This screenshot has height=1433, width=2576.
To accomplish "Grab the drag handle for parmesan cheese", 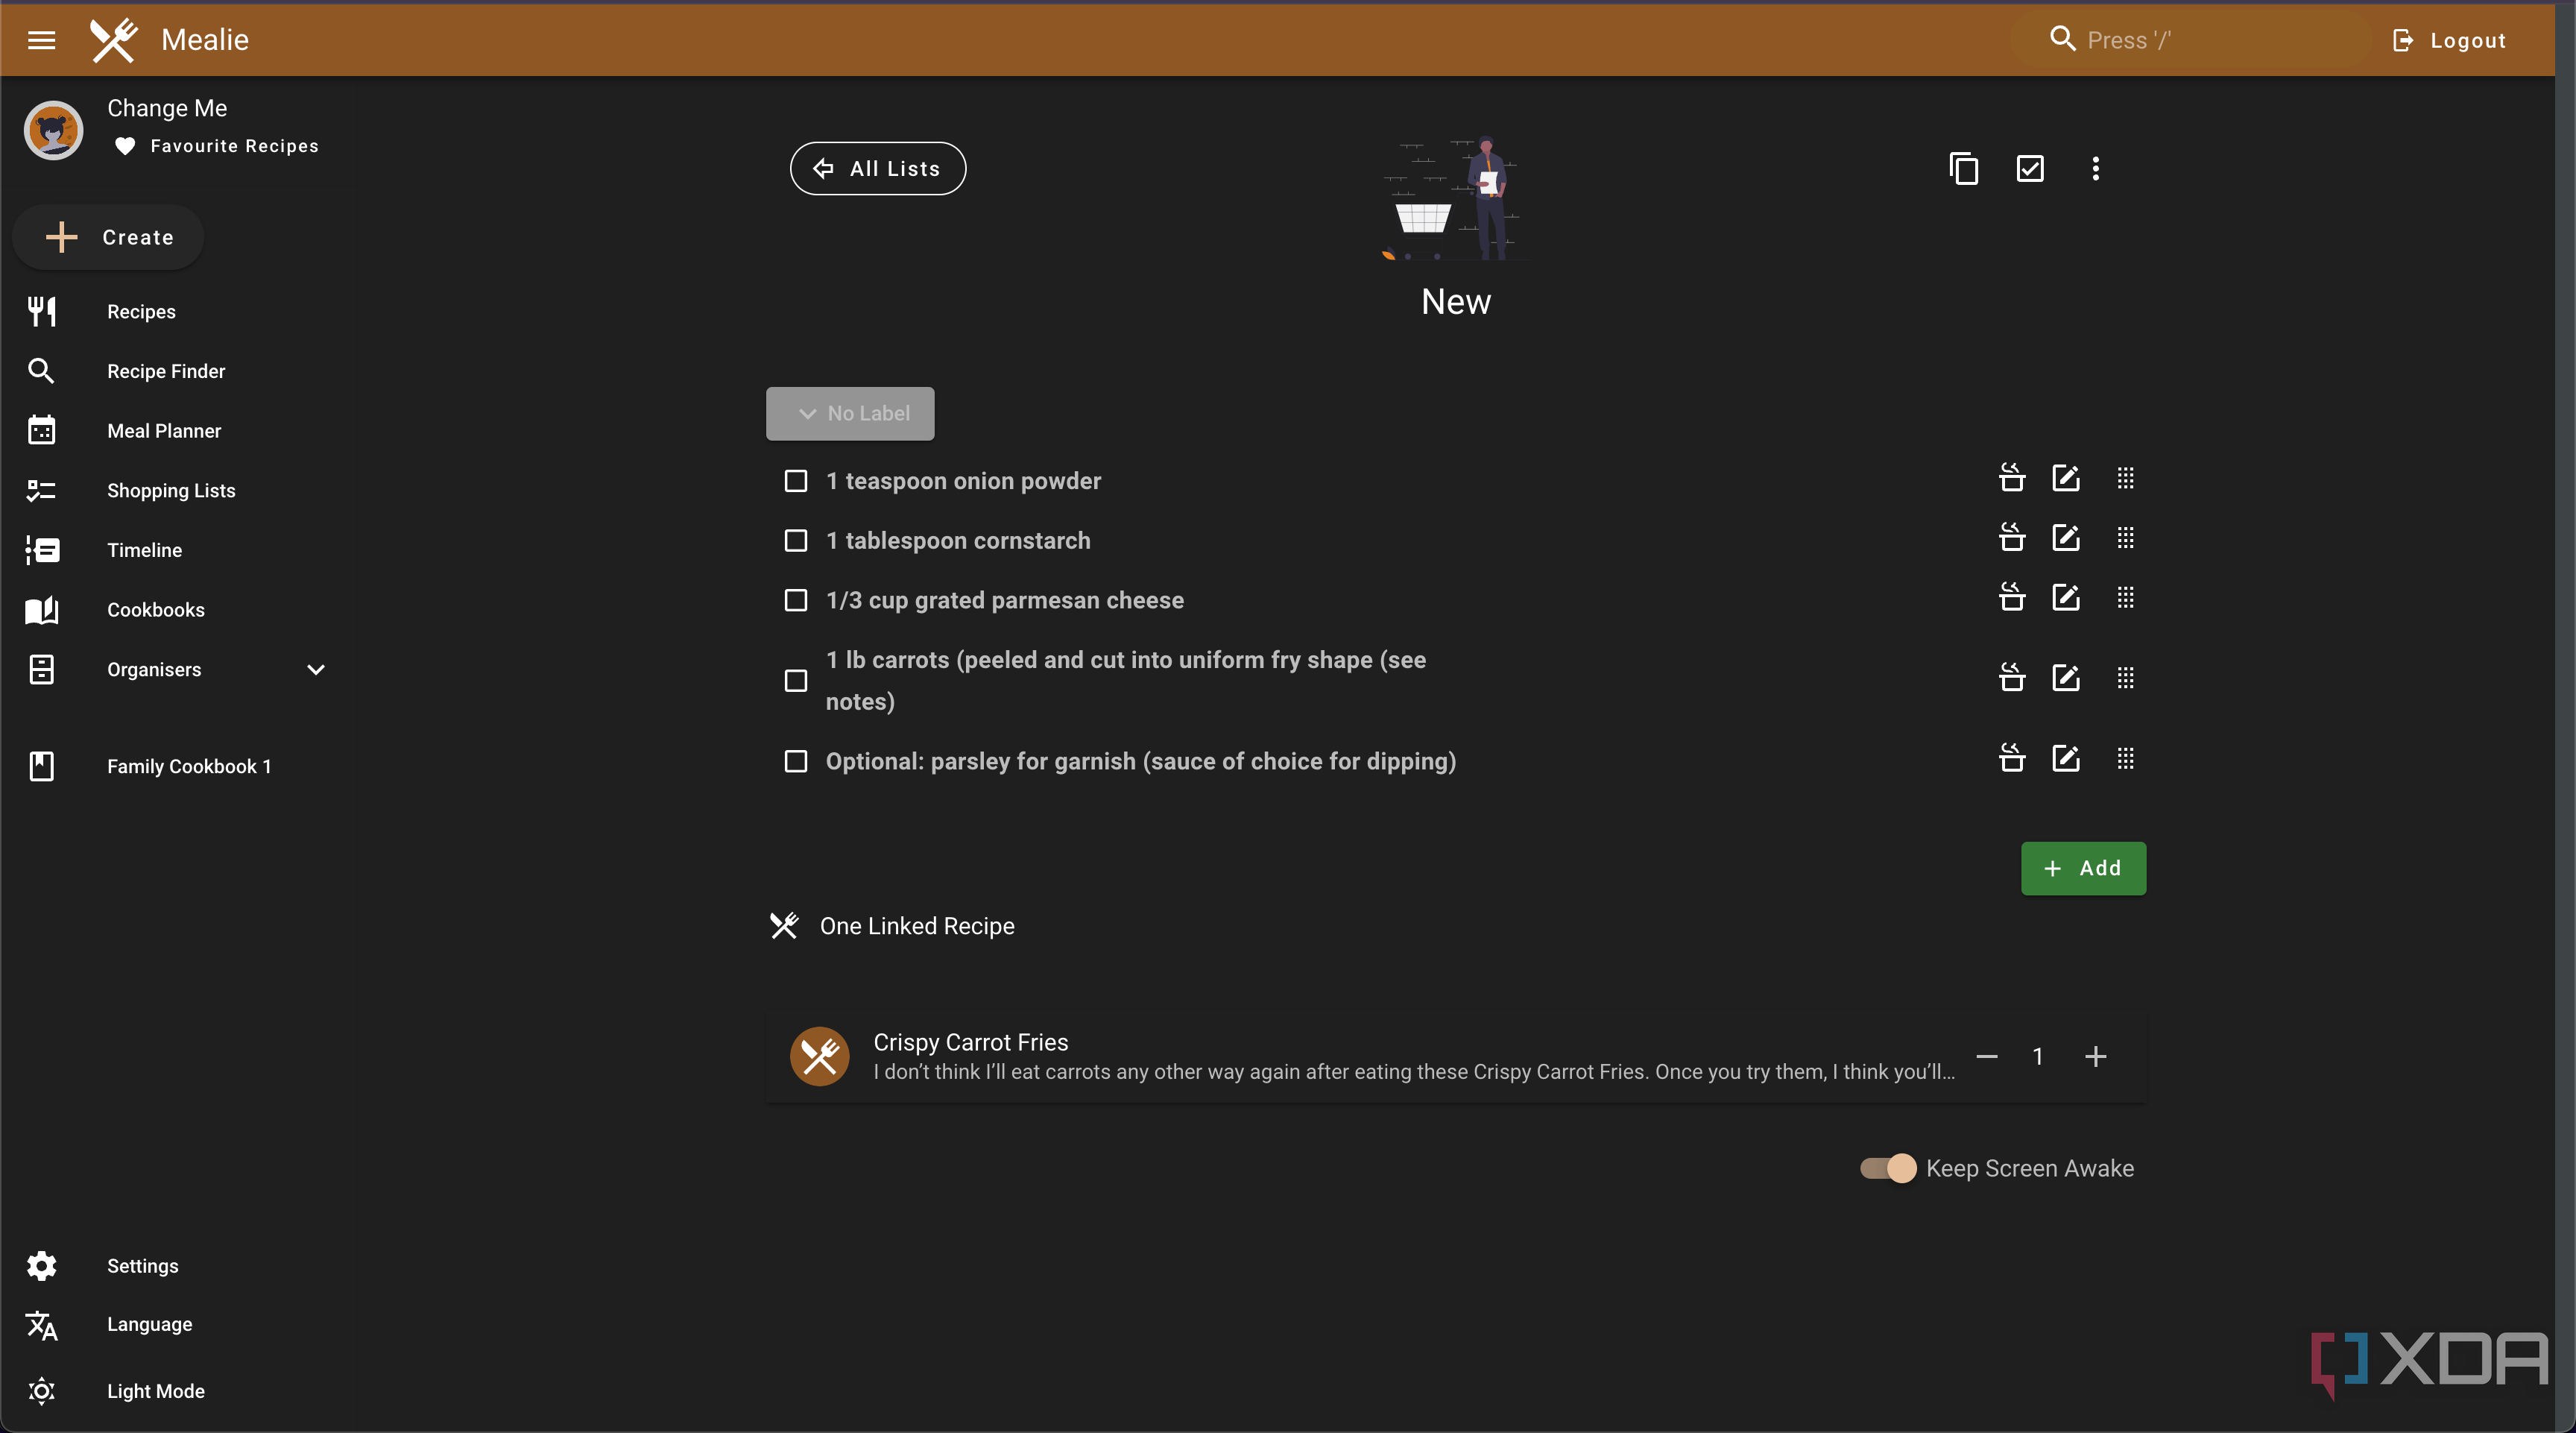I will (2126, 598).
